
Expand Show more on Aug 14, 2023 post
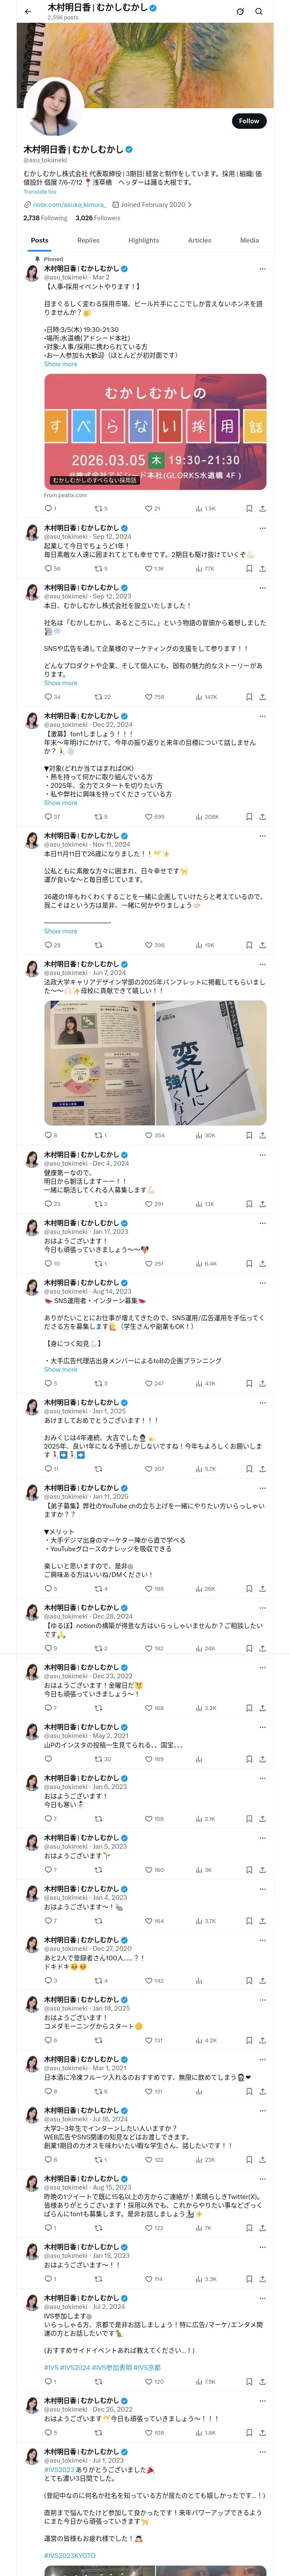(60, 1369)
